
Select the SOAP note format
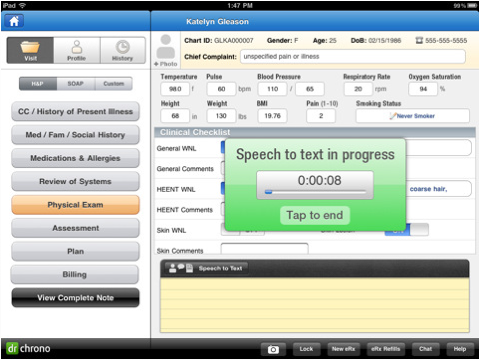pos(76,84)
